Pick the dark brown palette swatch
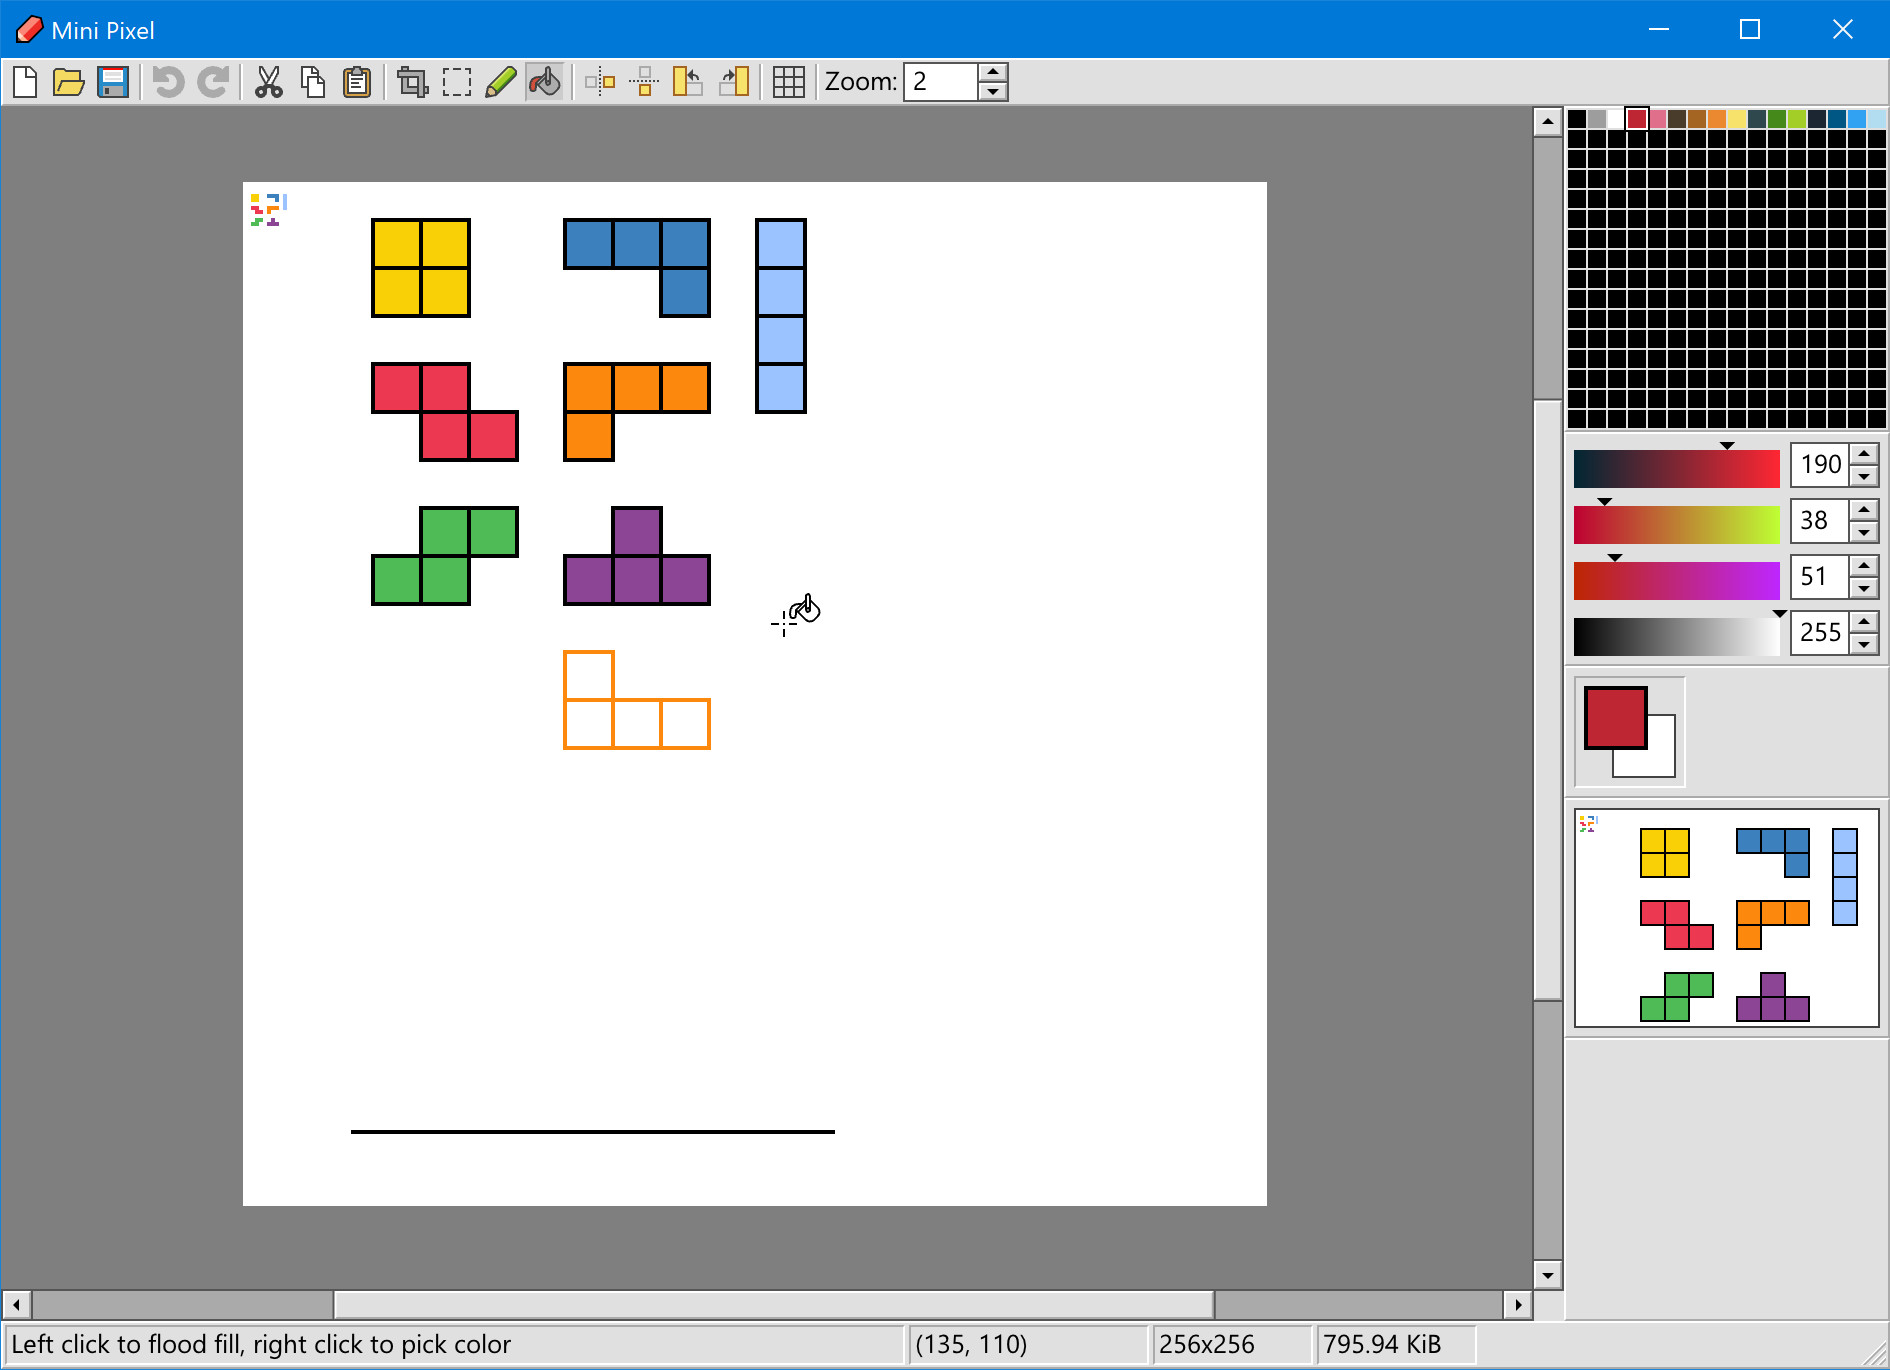Image resolution: width=1890 pixels, height=1370 pixels. (x=1677, y=119)
